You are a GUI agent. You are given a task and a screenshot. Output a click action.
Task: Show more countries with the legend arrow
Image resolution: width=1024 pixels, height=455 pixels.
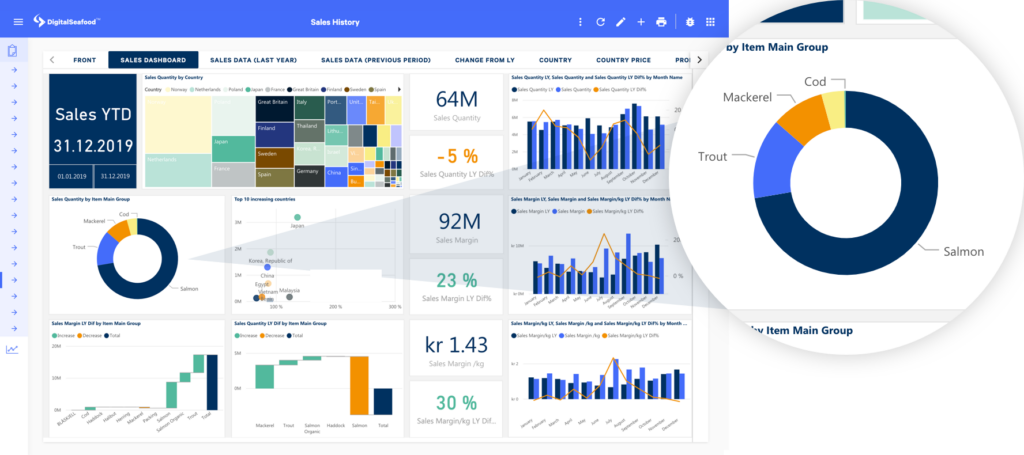click(x=399, y=89)
